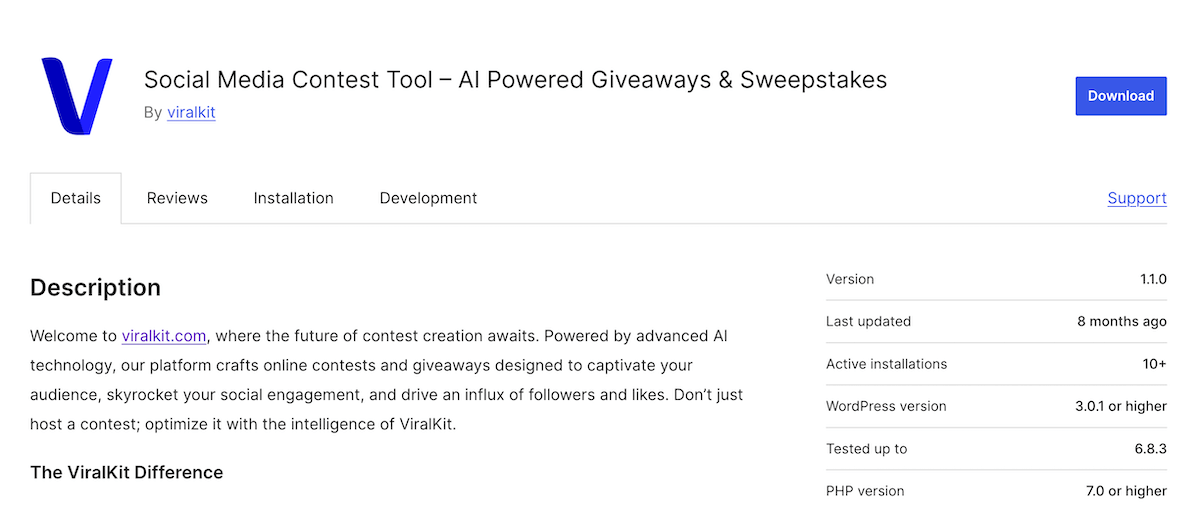Click the Version 1.1.0 row

[x=996, y=279]
